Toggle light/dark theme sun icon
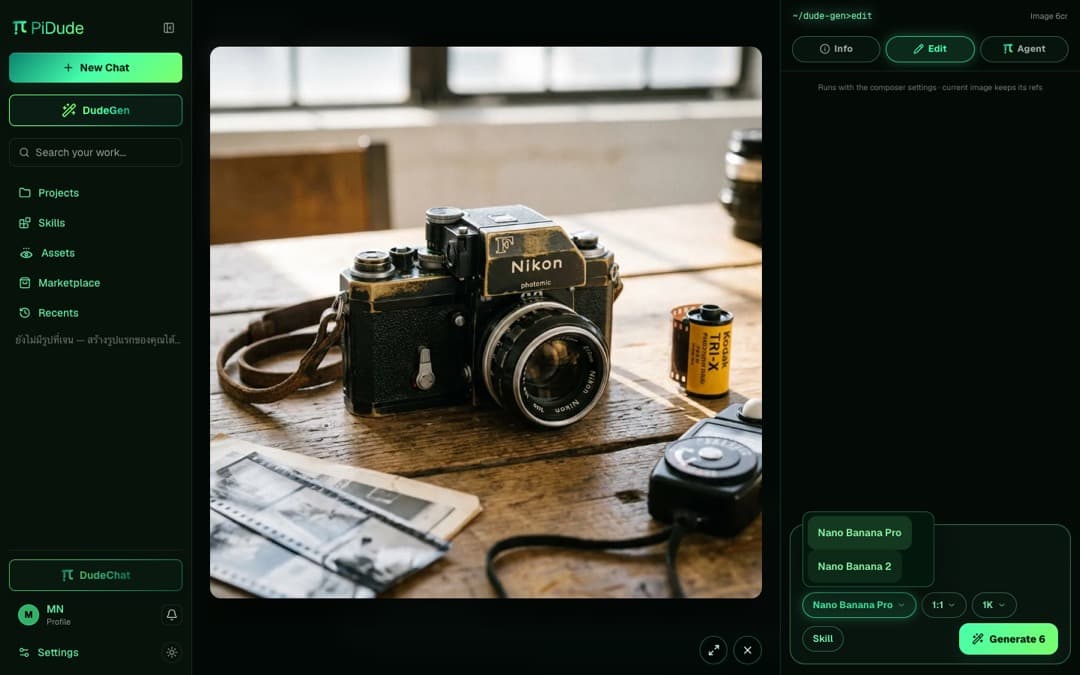 point(172,652)
